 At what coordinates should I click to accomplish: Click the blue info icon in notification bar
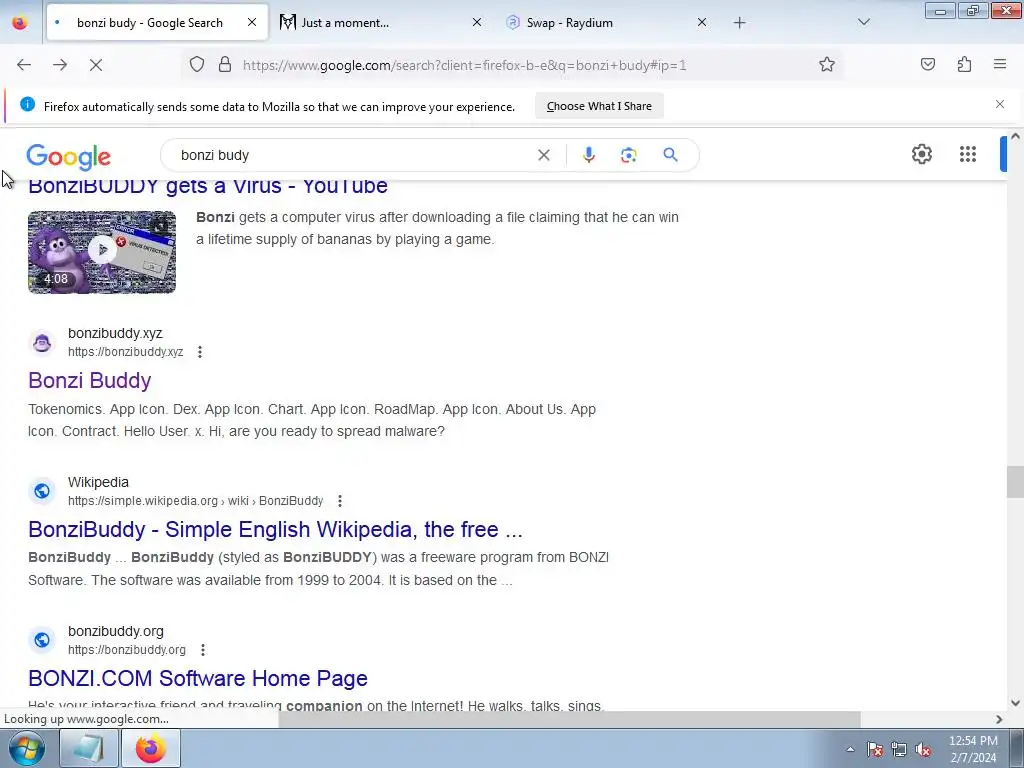pyautogui.click(x=27, y=104)
